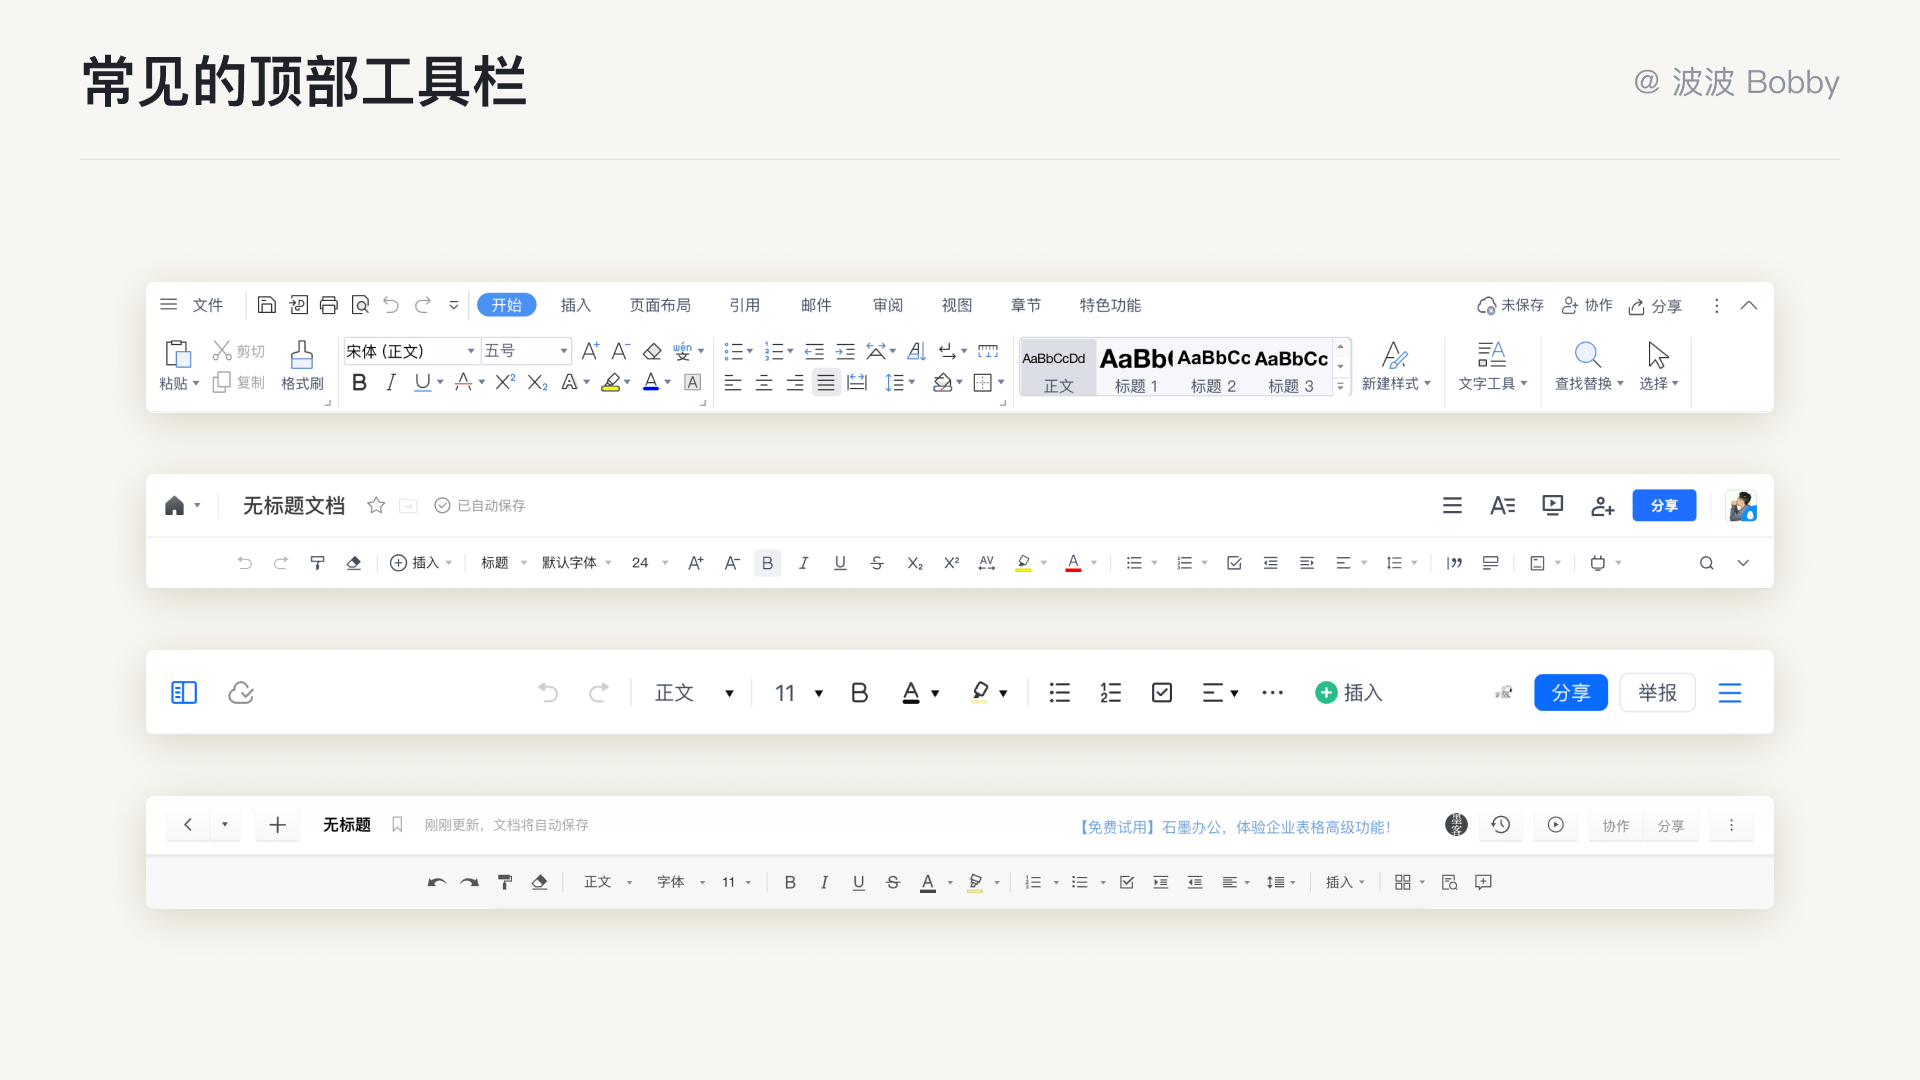Click the 协作 button in WPS header
Image resolution: width=1920 pixels, height=1080 pixels.
[1588, 305]
